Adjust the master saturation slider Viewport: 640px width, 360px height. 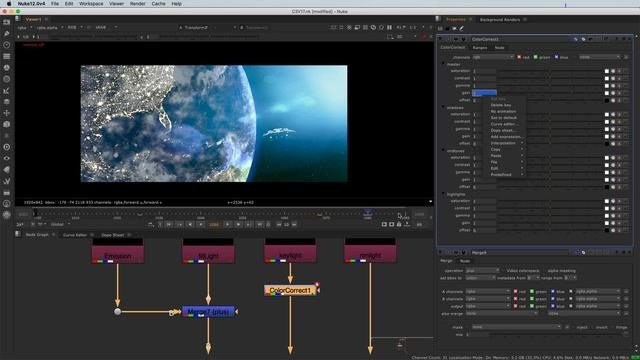point(550,71)
